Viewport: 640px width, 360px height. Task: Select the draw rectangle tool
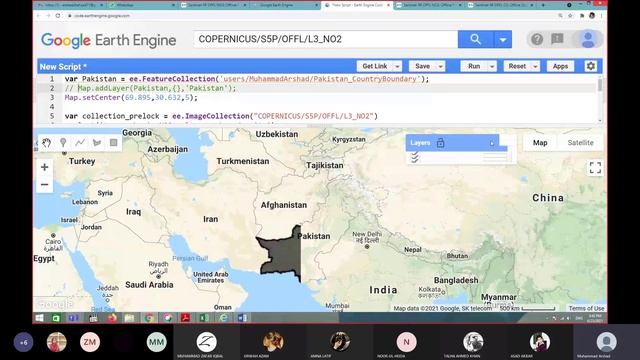tap(113, 142)
